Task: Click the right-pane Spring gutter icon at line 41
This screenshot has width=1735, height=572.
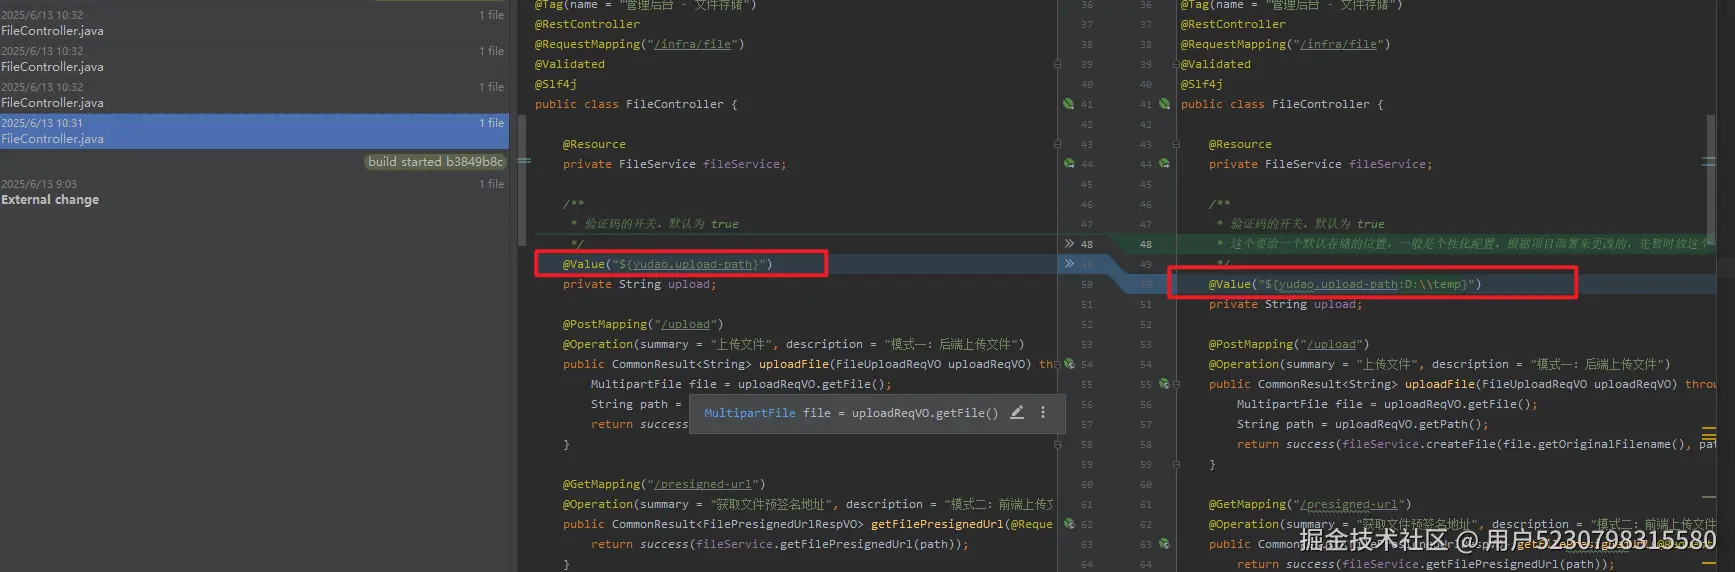Action: (x=1164, y=104)
